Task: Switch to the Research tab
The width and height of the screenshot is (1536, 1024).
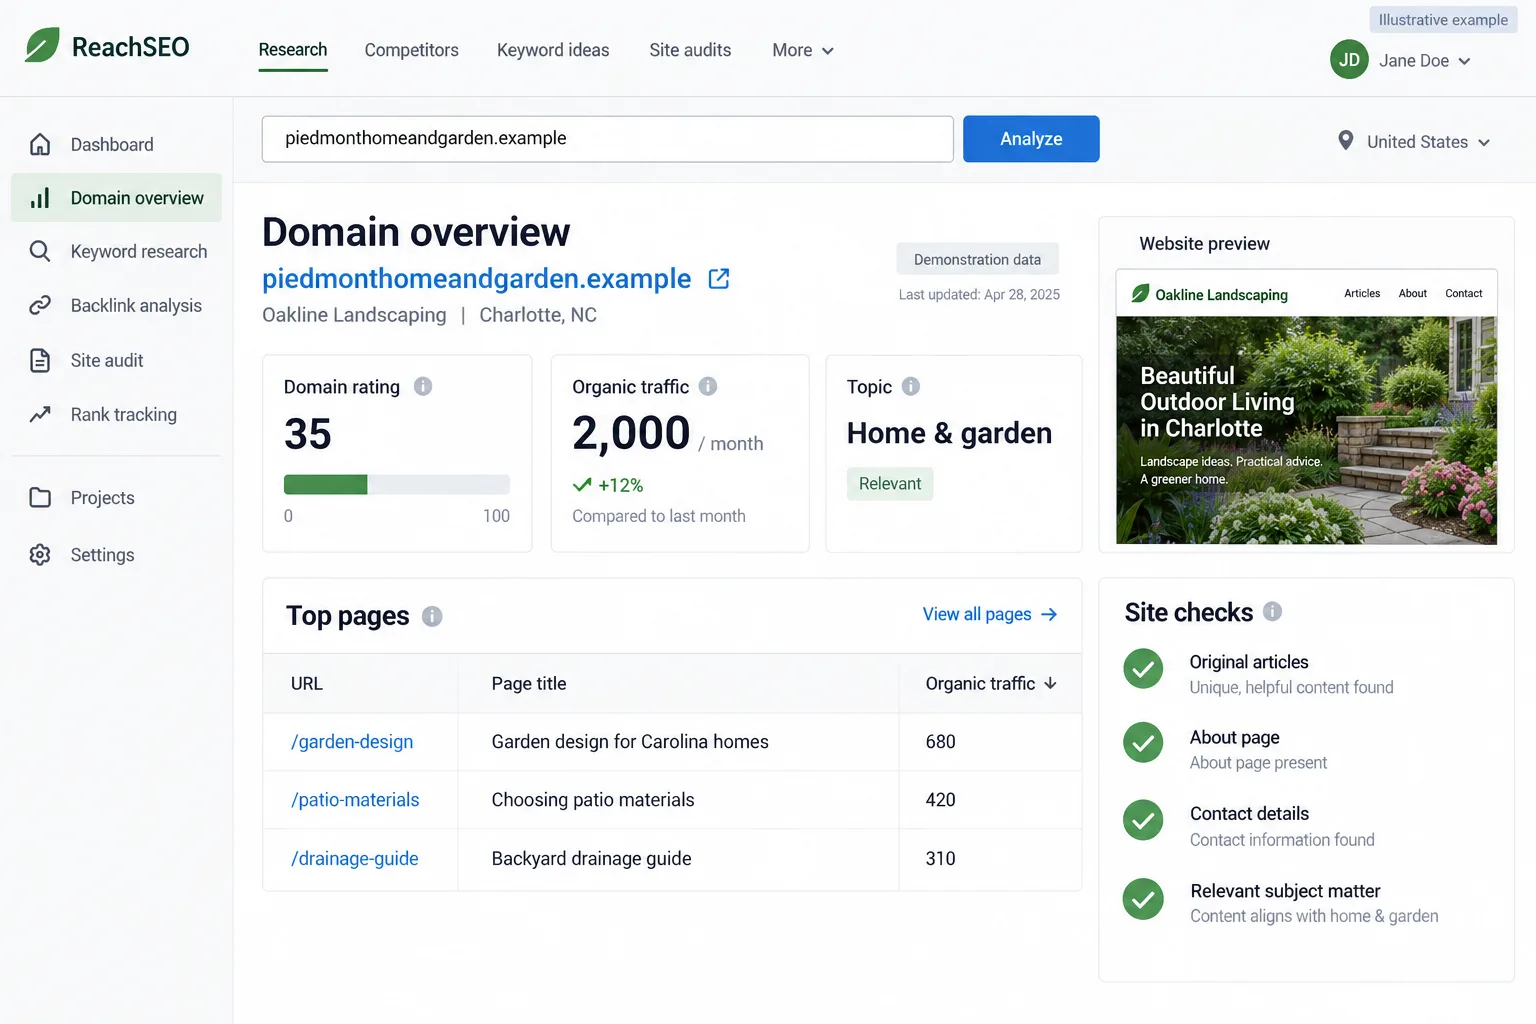Action: (x=293, y=50)
